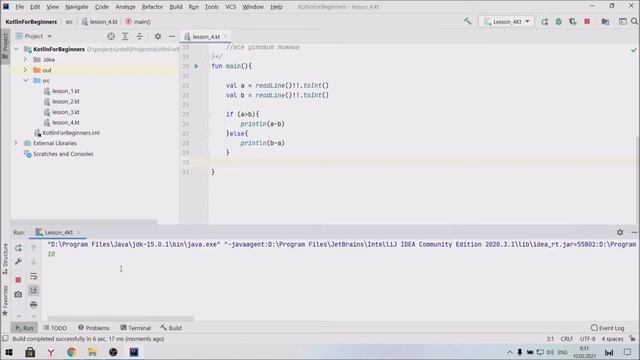Open lesson_2.kt in project tree
The image size is (640, 360).
[62, 101]
